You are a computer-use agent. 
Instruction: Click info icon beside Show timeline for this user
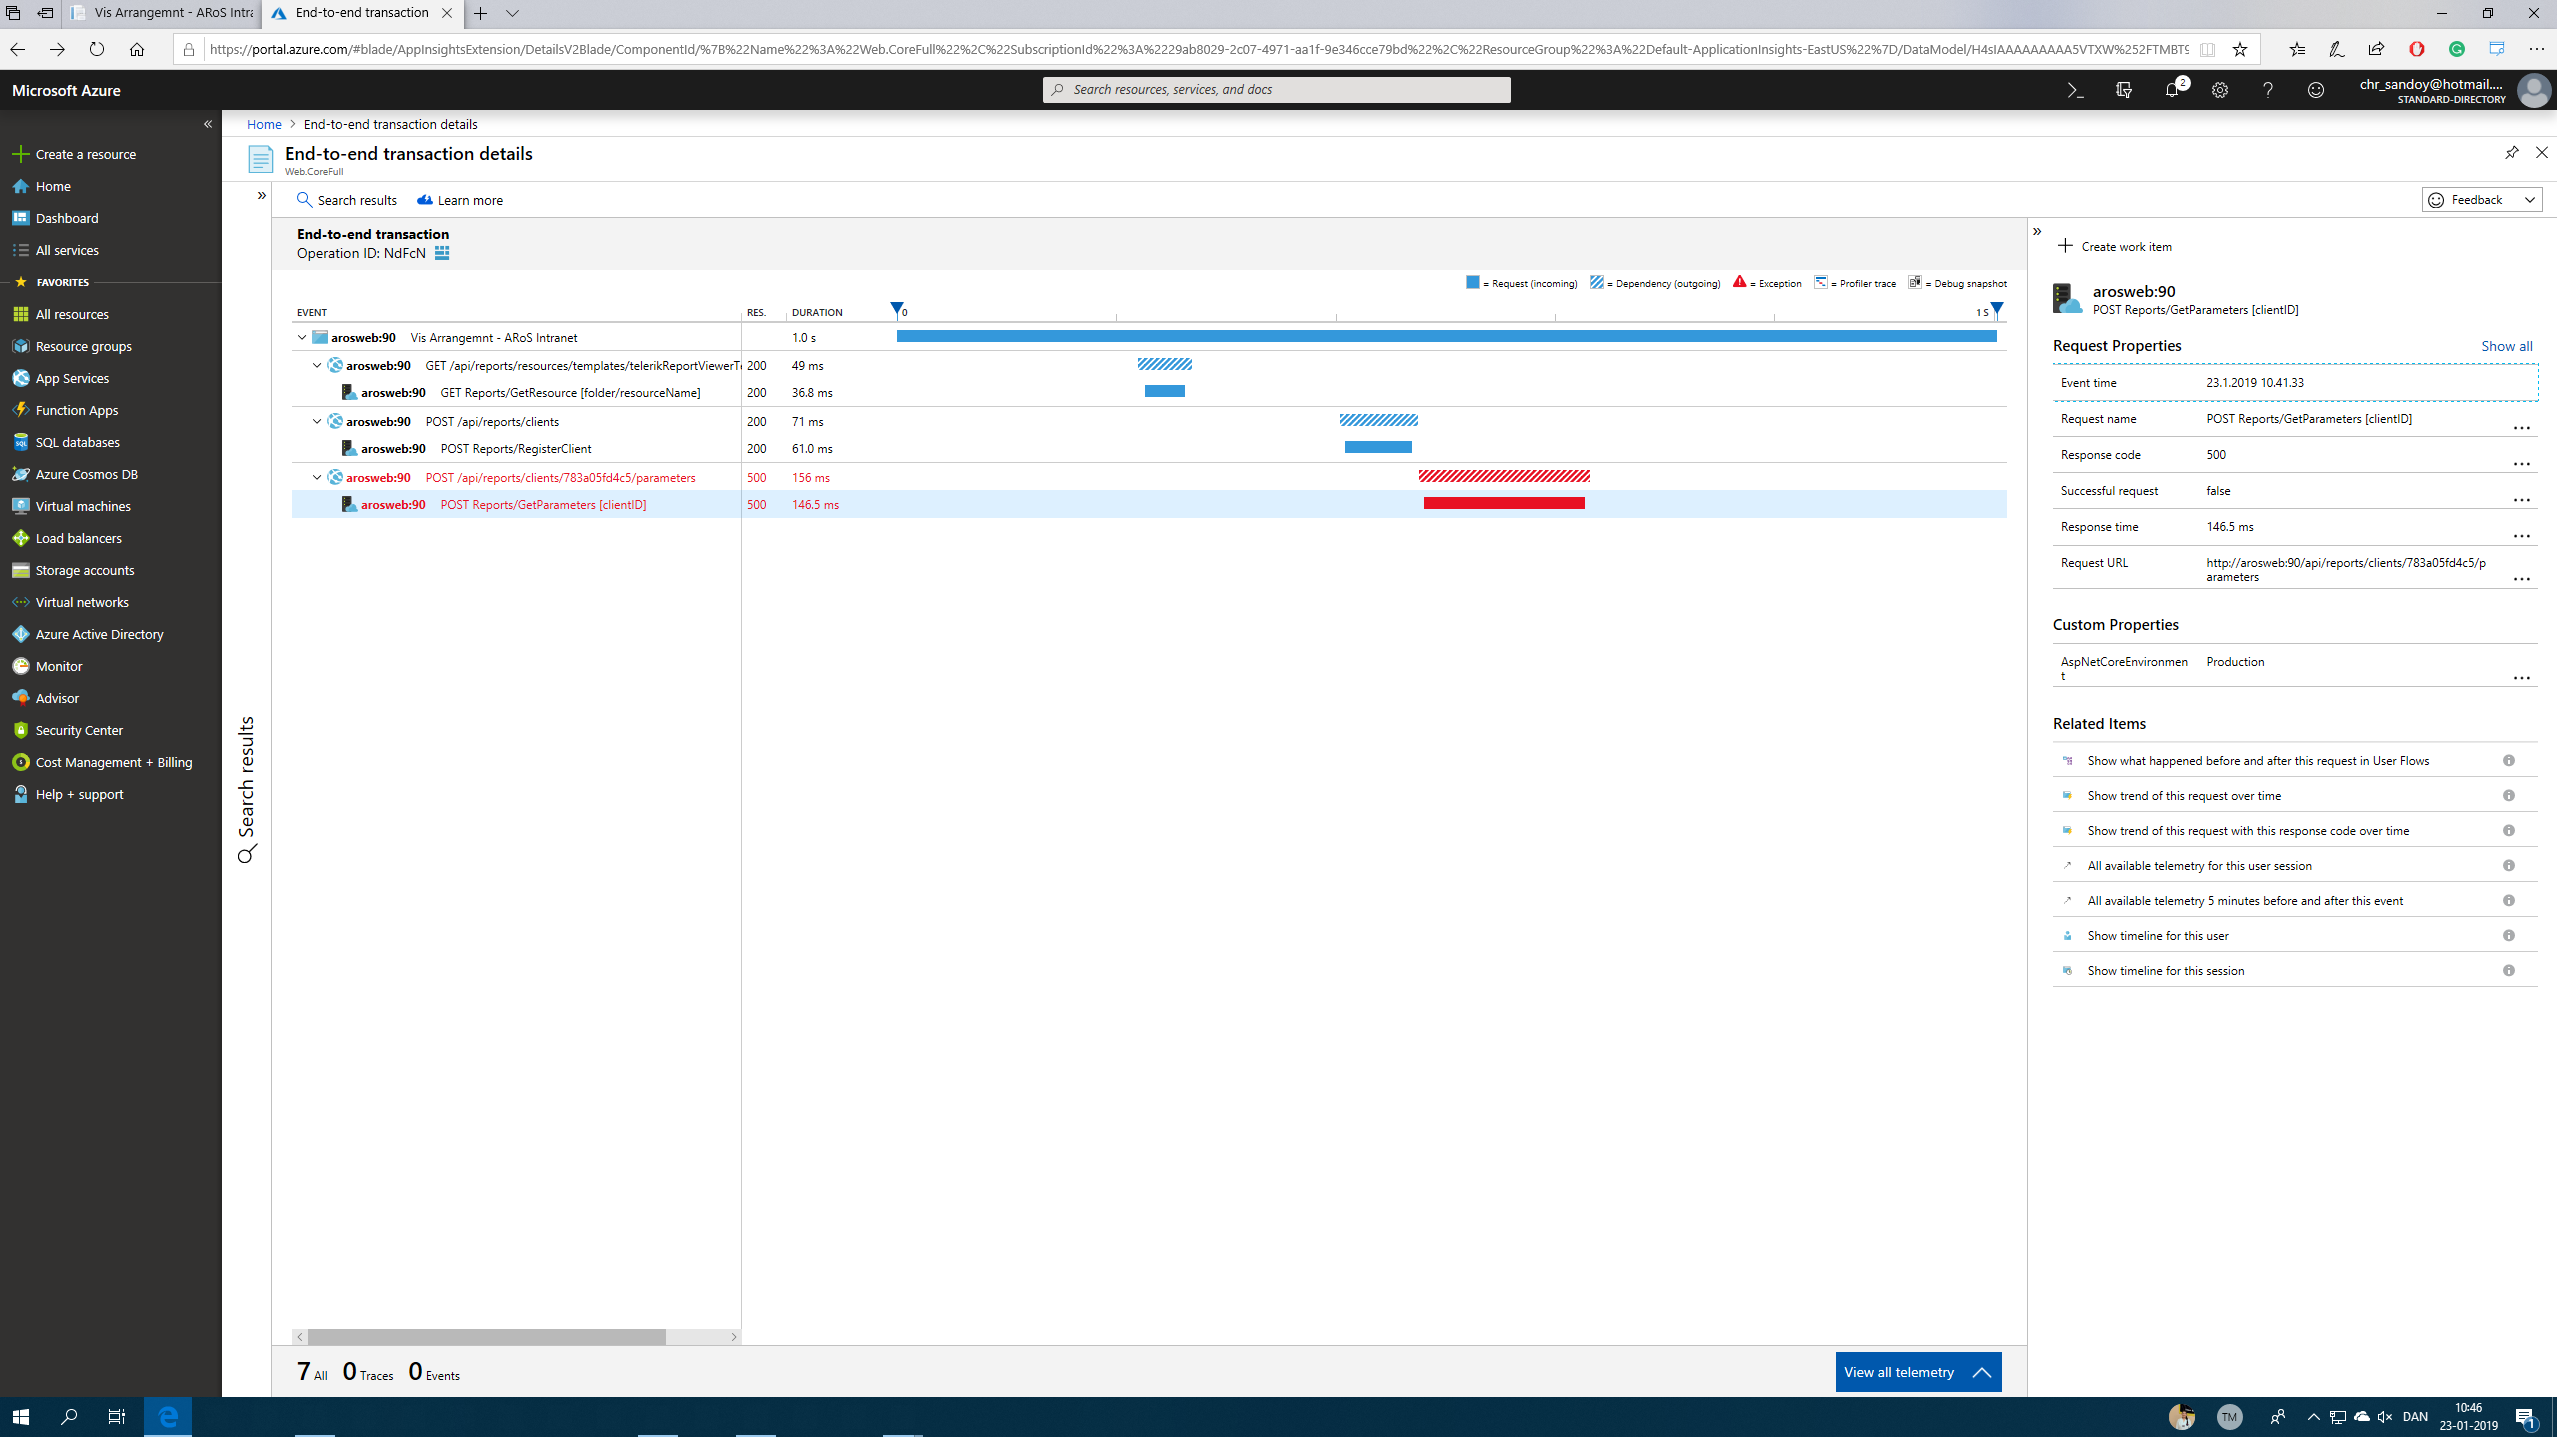(2508, 936)
